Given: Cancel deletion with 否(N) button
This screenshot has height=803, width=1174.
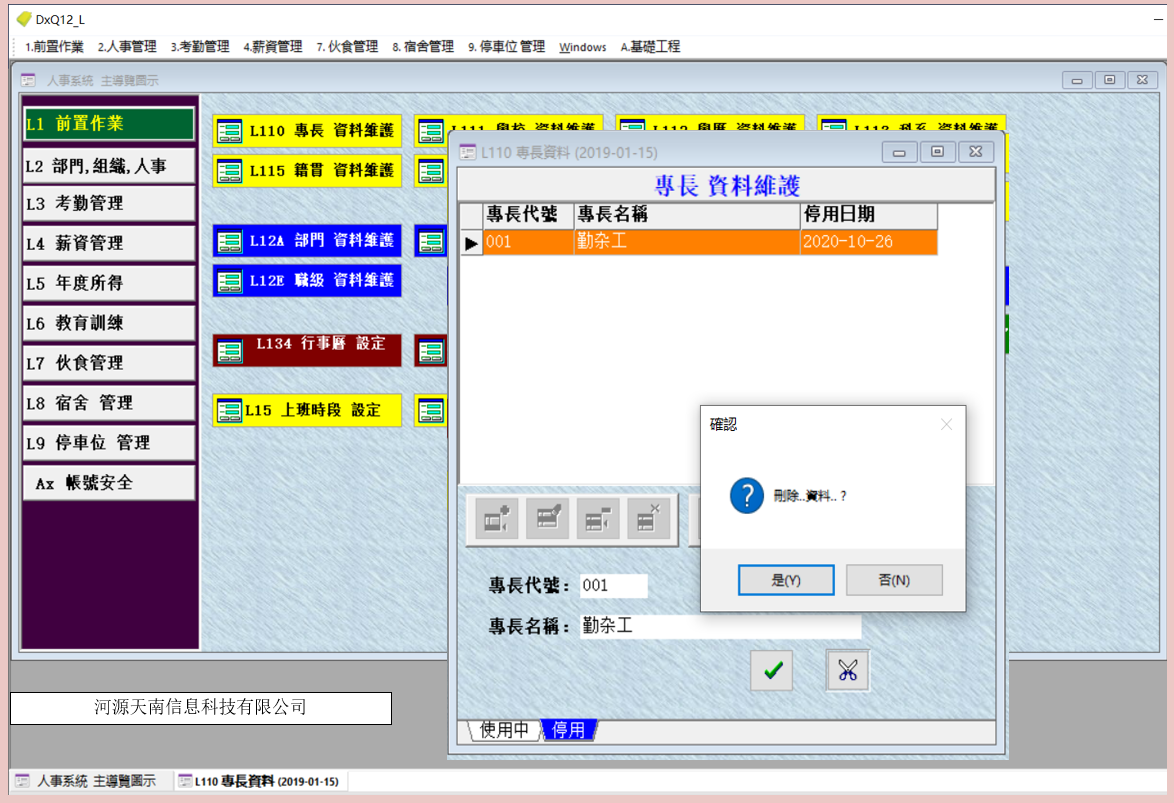Looking at the screenshot, I should tap(894, 580).
